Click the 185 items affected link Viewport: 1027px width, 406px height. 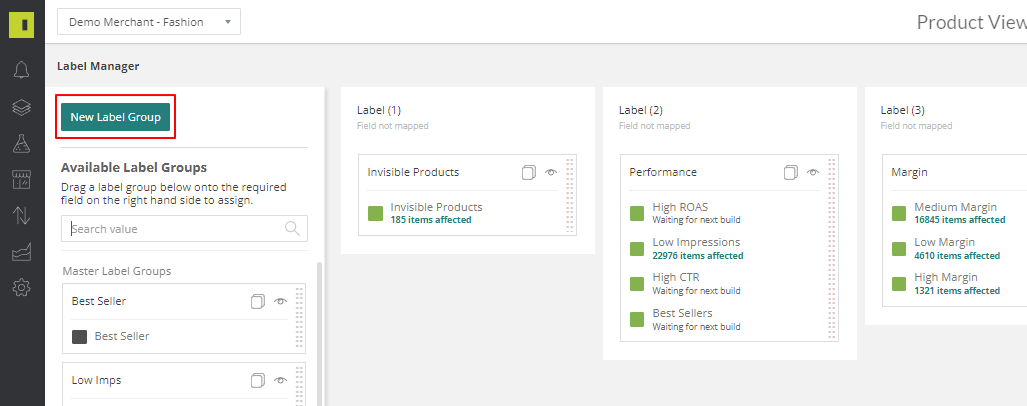(431, 220)
